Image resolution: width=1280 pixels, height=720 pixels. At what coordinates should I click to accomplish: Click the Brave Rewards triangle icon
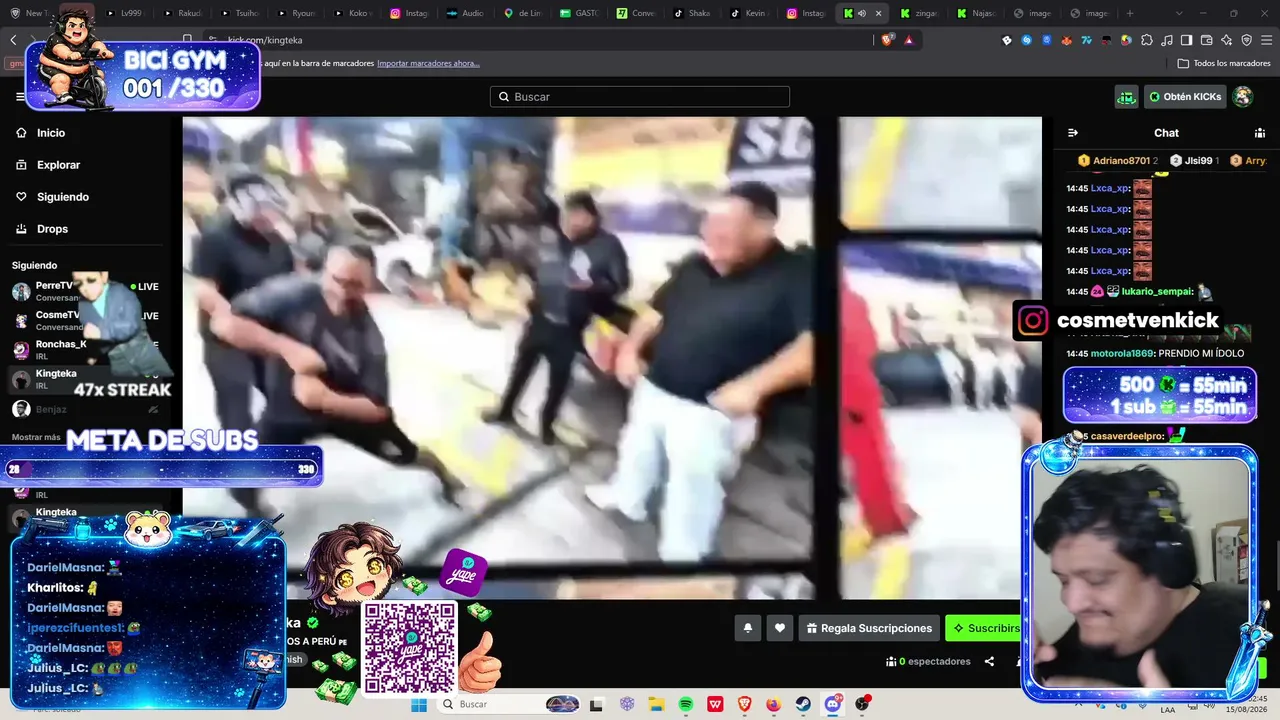click(909, 40)
